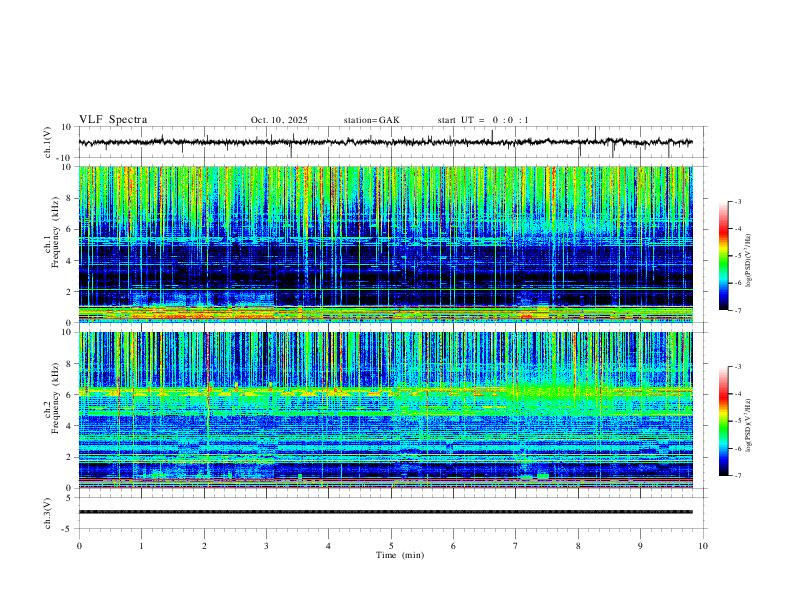Click the "8" kHz tick on ch.1 spectrogram

pyautogui.click(x=69, y=198)
